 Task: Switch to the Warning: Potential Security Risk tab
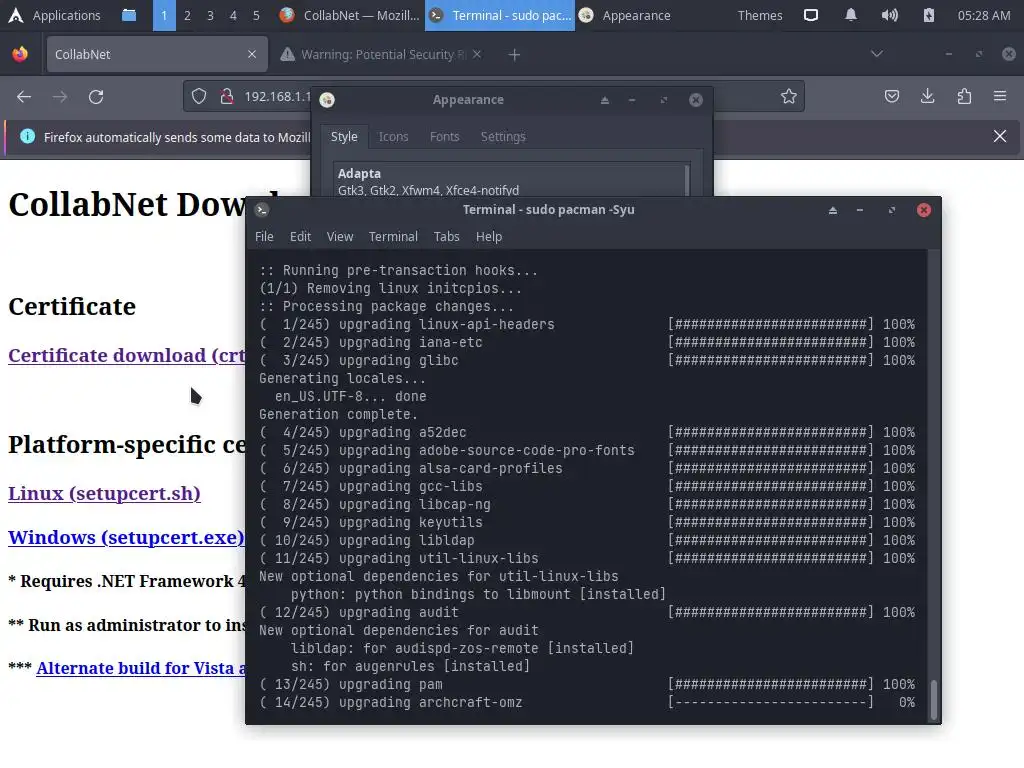382,54
